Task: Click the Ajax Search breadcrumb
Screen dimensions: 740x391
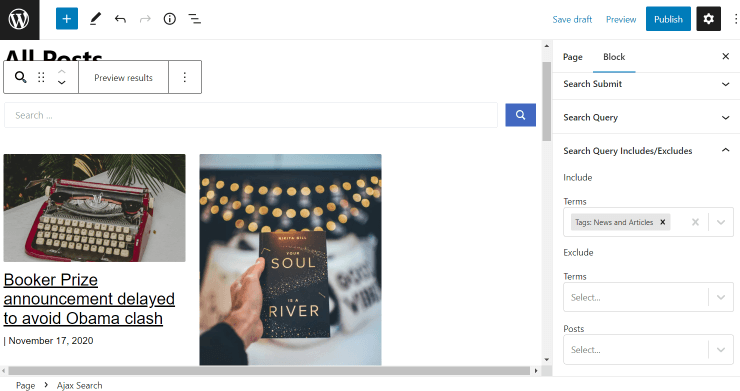Action: click(x=79, y=385)
